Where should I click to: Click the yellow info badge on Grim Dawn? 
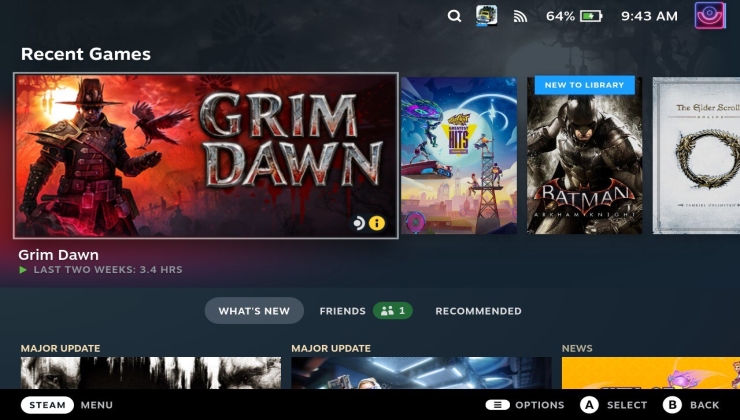[377, 223]
